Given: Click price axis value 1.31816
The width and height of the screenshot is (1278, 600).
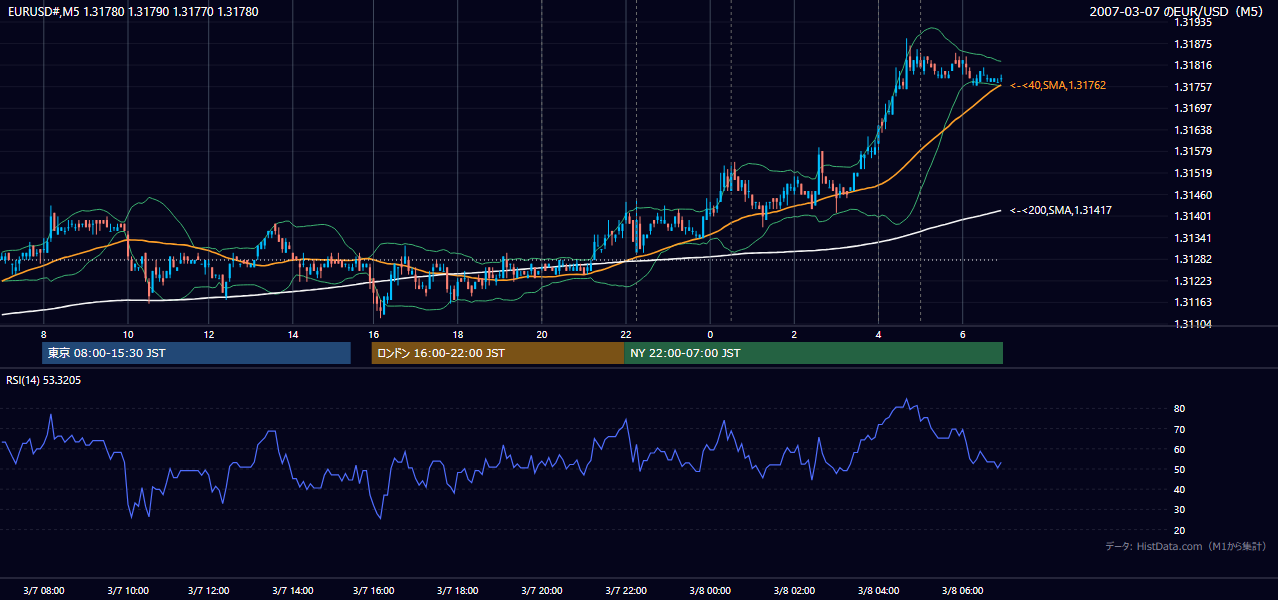Looking at the screenshot, I should pos(1194,65).
